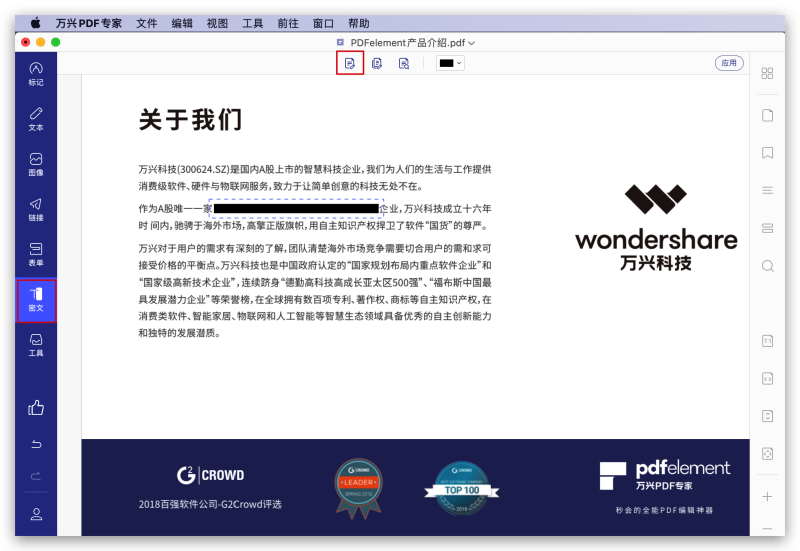Click the search and redact icon

[404, 63]
